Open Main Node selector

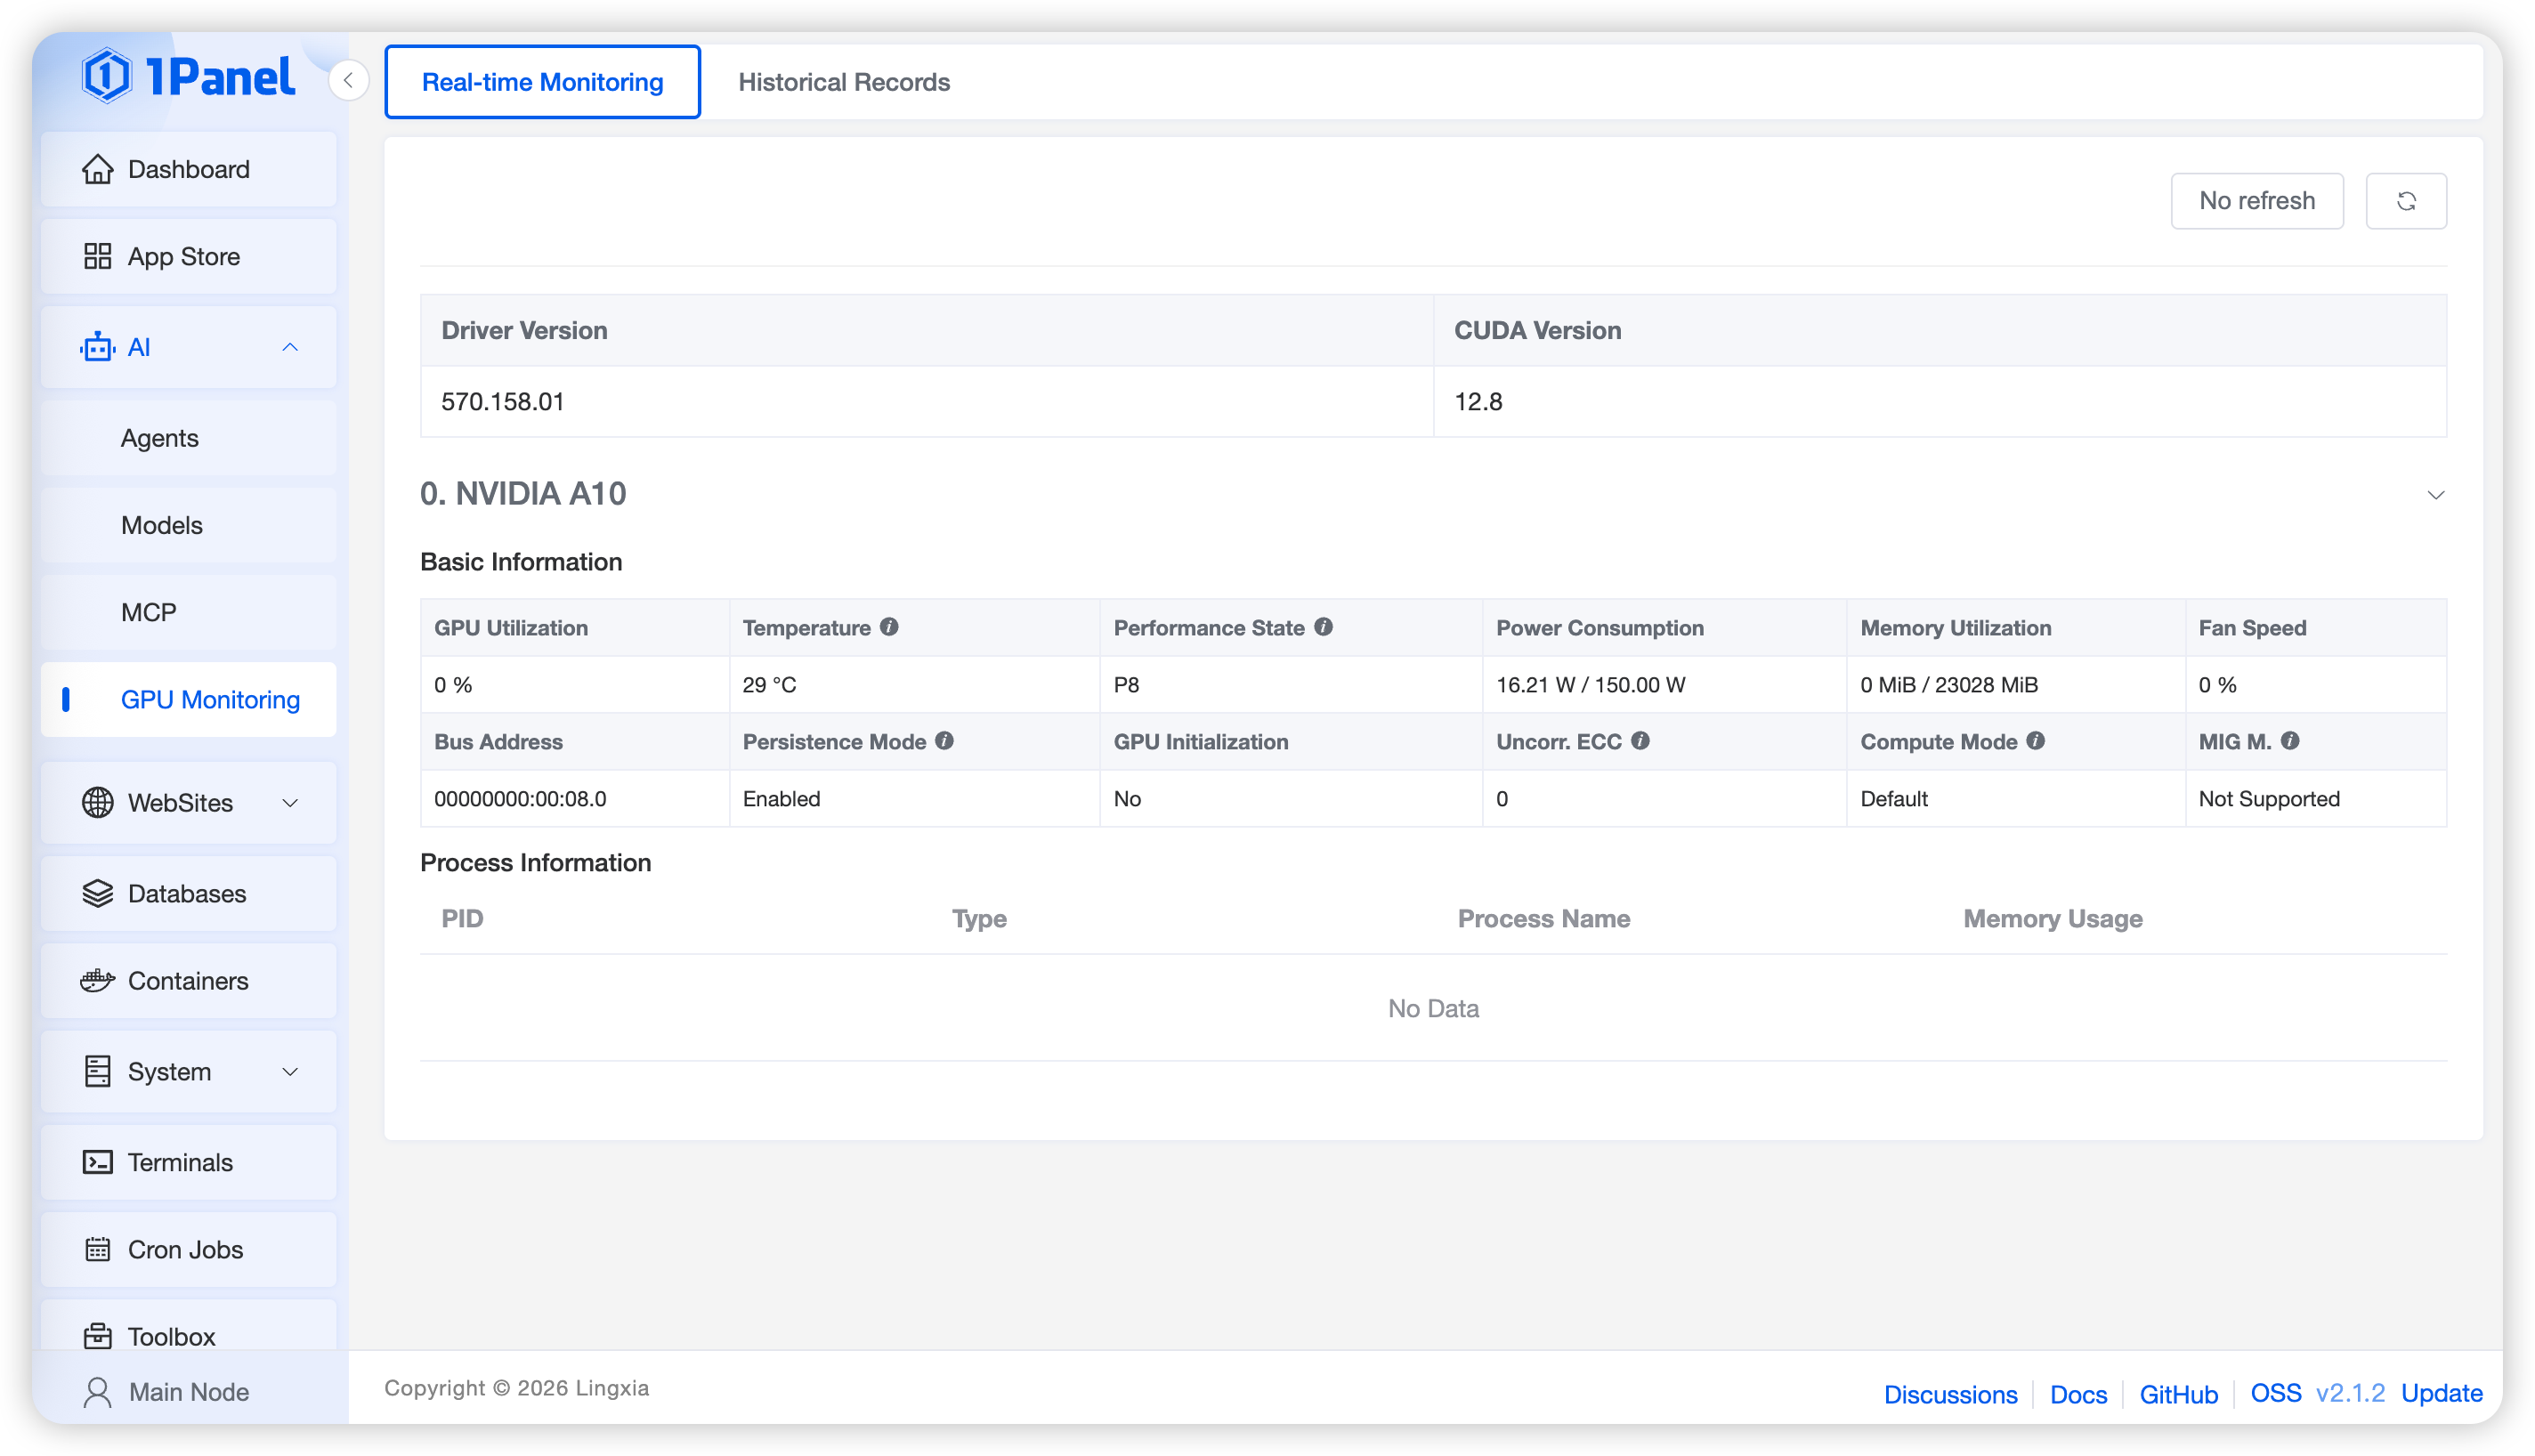click(x=188, y=1392)
